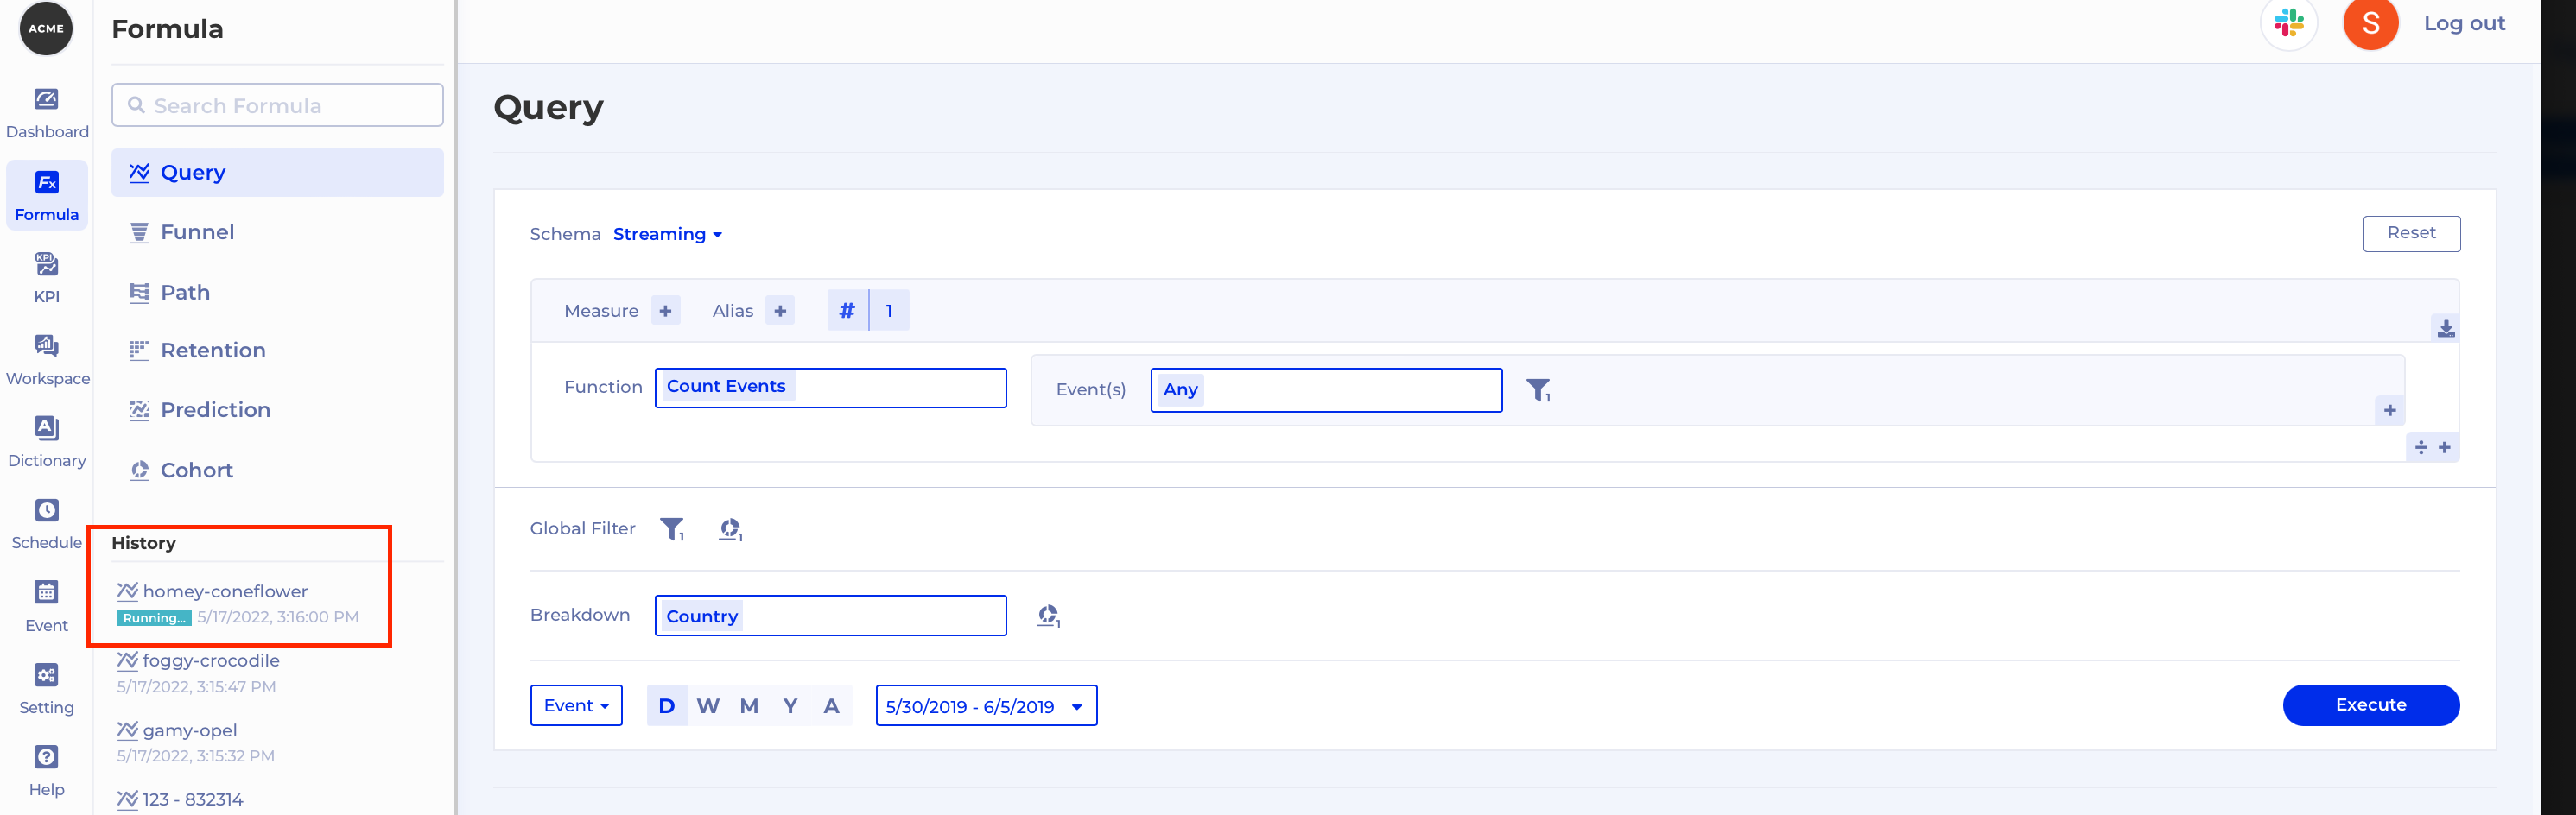This screenshot has height=815, width=2576.
Task: Select Path in Formula menu
Action: click(277, 292)
